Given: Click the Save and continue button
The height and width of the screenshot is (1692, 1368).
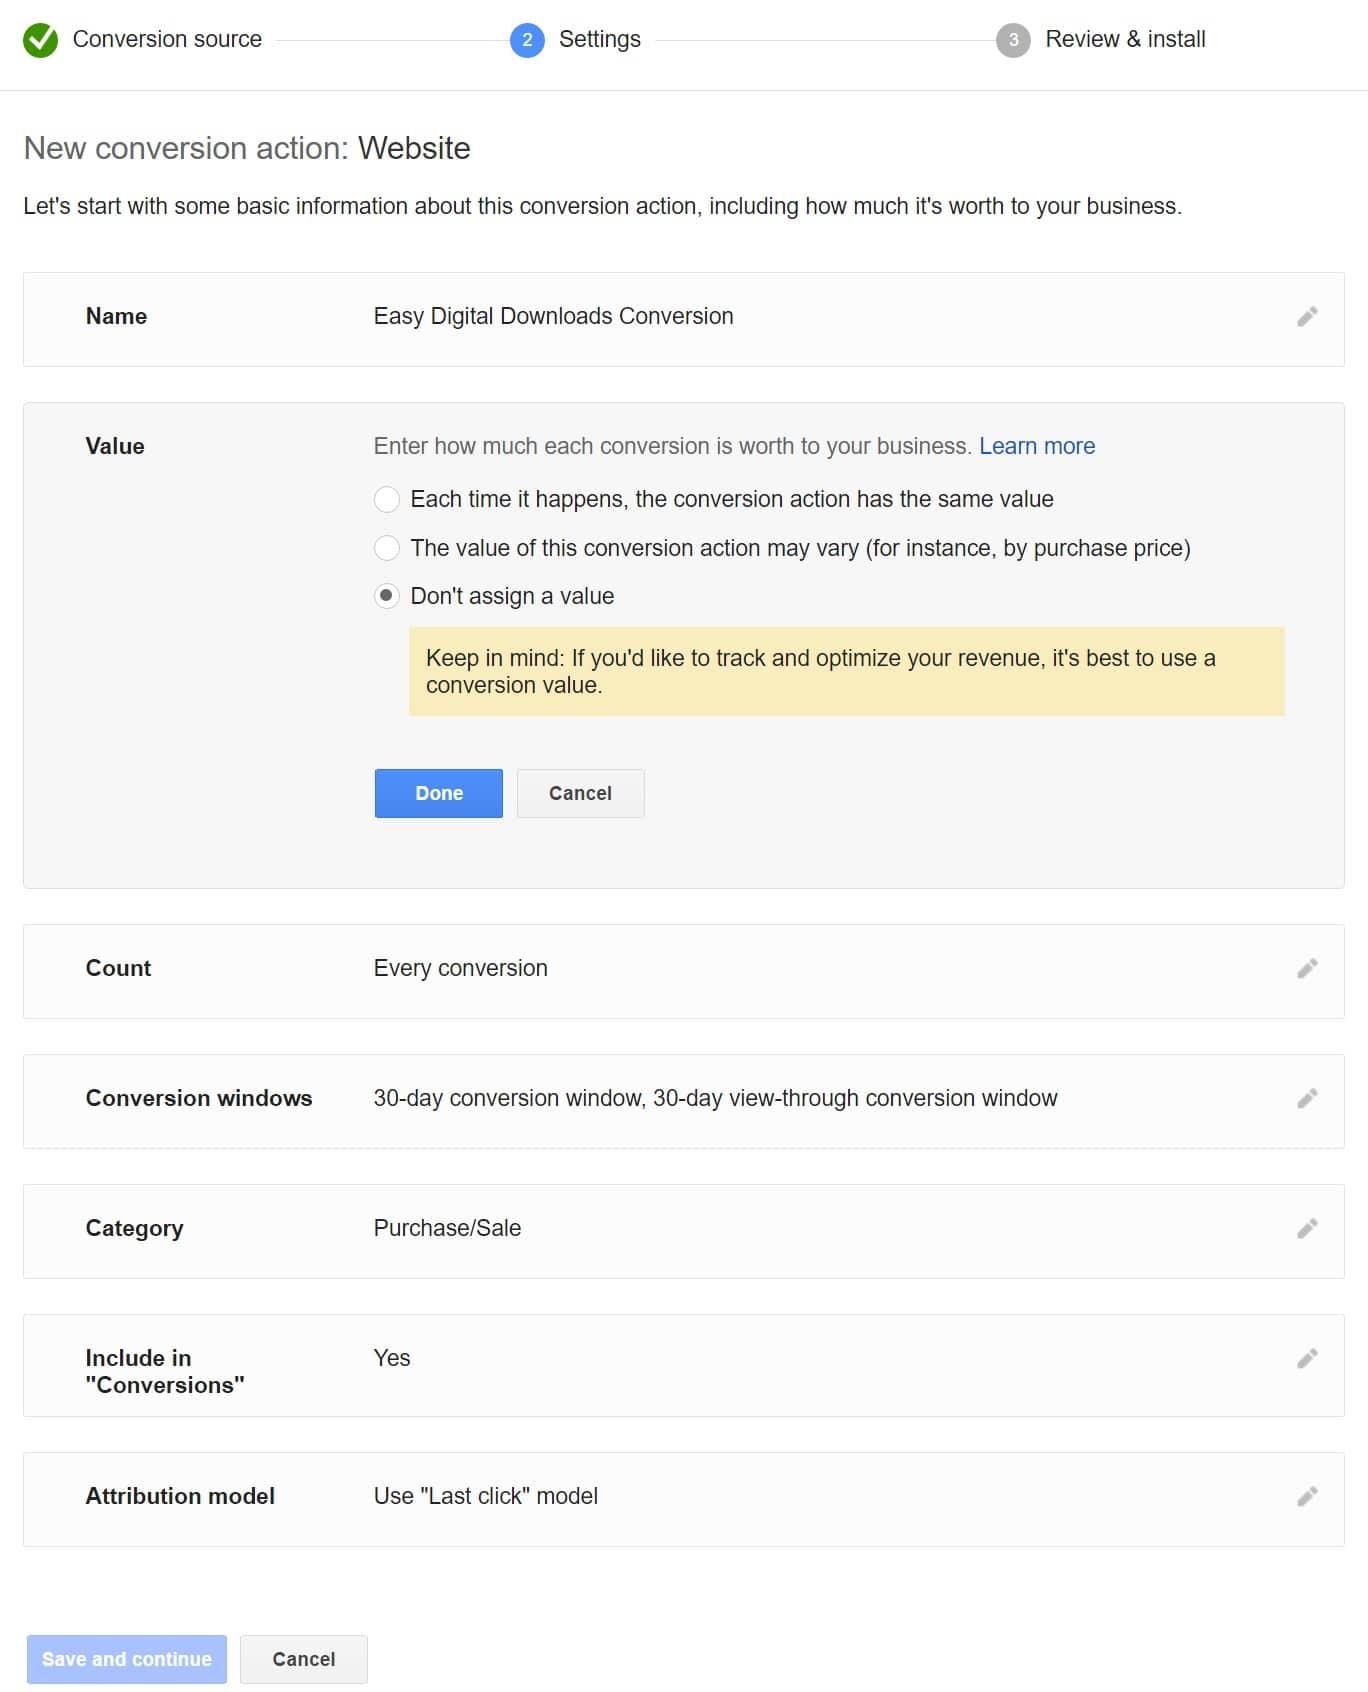Looking at the screenshot, I should (x=126, y=1659).
